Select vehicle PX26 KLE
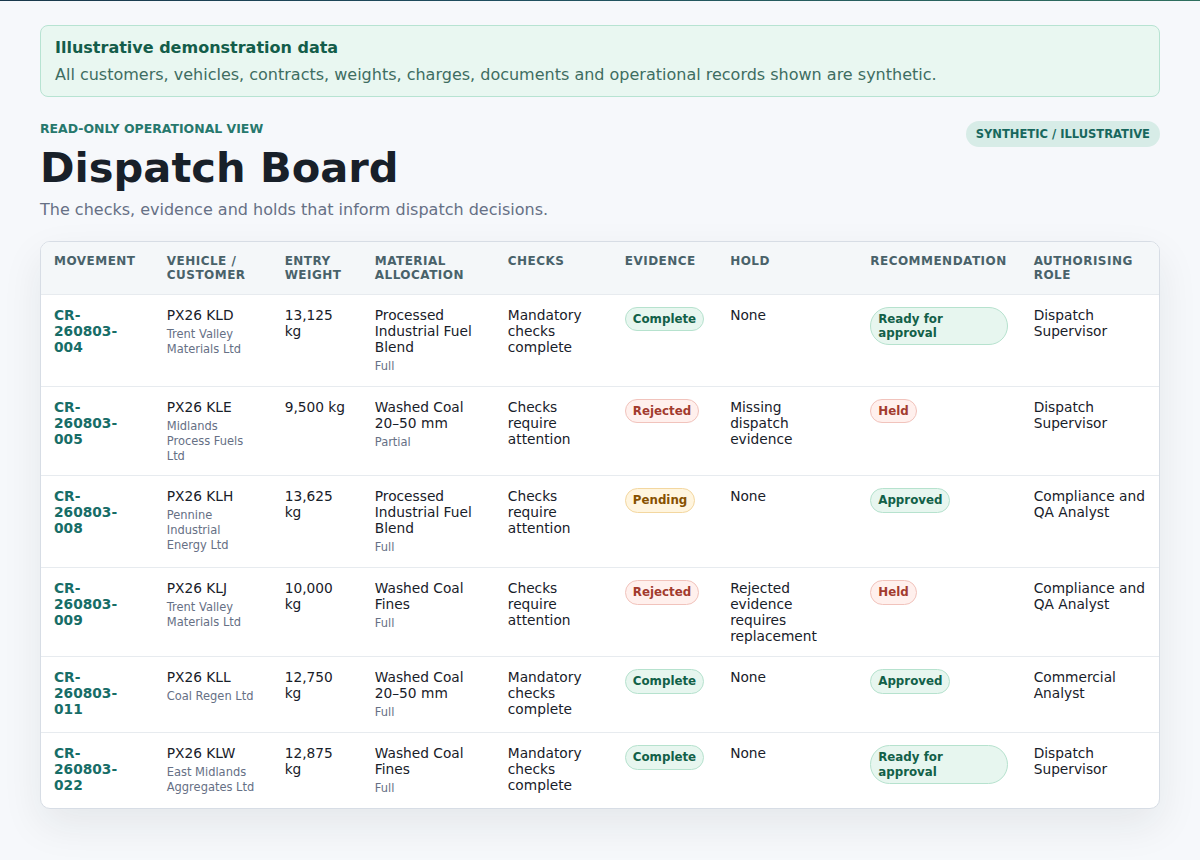 (199, 407)
